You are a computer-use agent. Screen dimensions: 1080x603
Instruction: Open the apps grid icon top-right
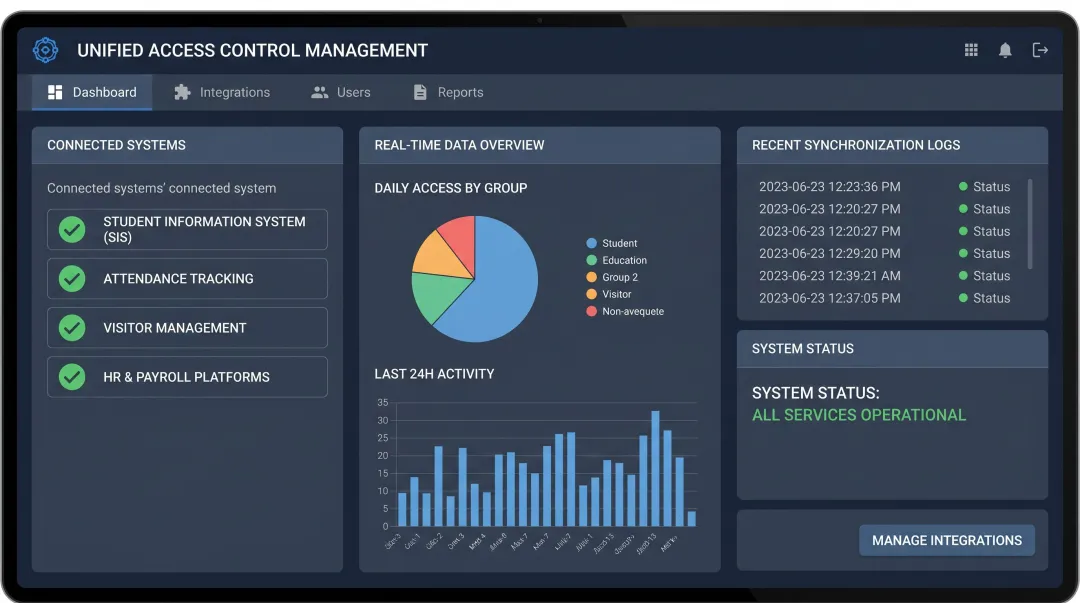tap(970, 49)
